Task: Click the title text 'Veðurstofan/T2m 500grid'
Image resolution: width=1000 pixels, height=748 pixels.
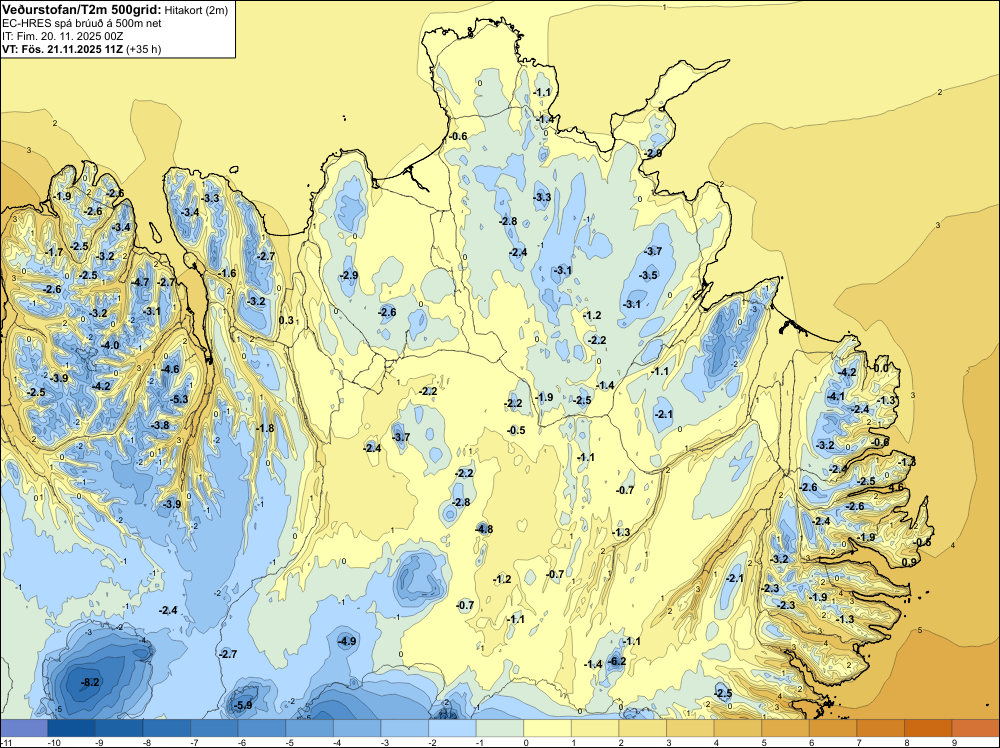Action: [x=82, y=9]
